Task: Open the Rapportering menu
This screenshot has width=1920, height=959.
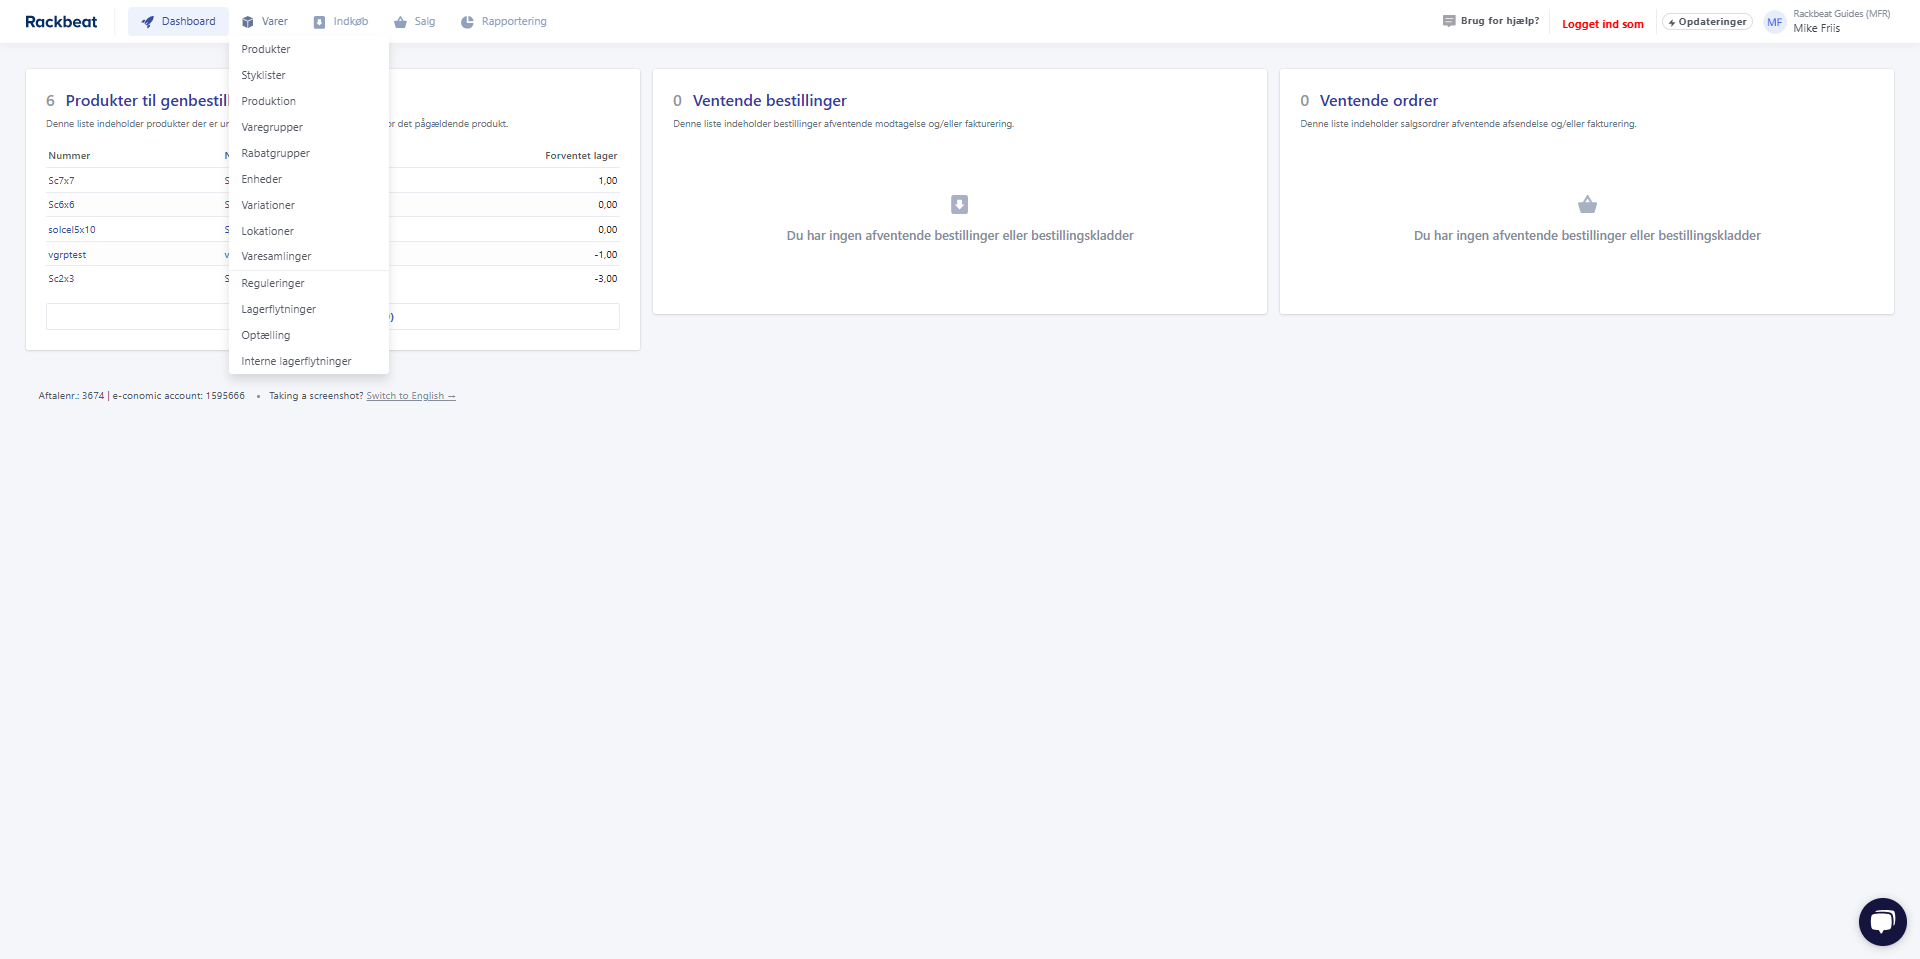Action: pyautogui.click(x=504, y=22)
